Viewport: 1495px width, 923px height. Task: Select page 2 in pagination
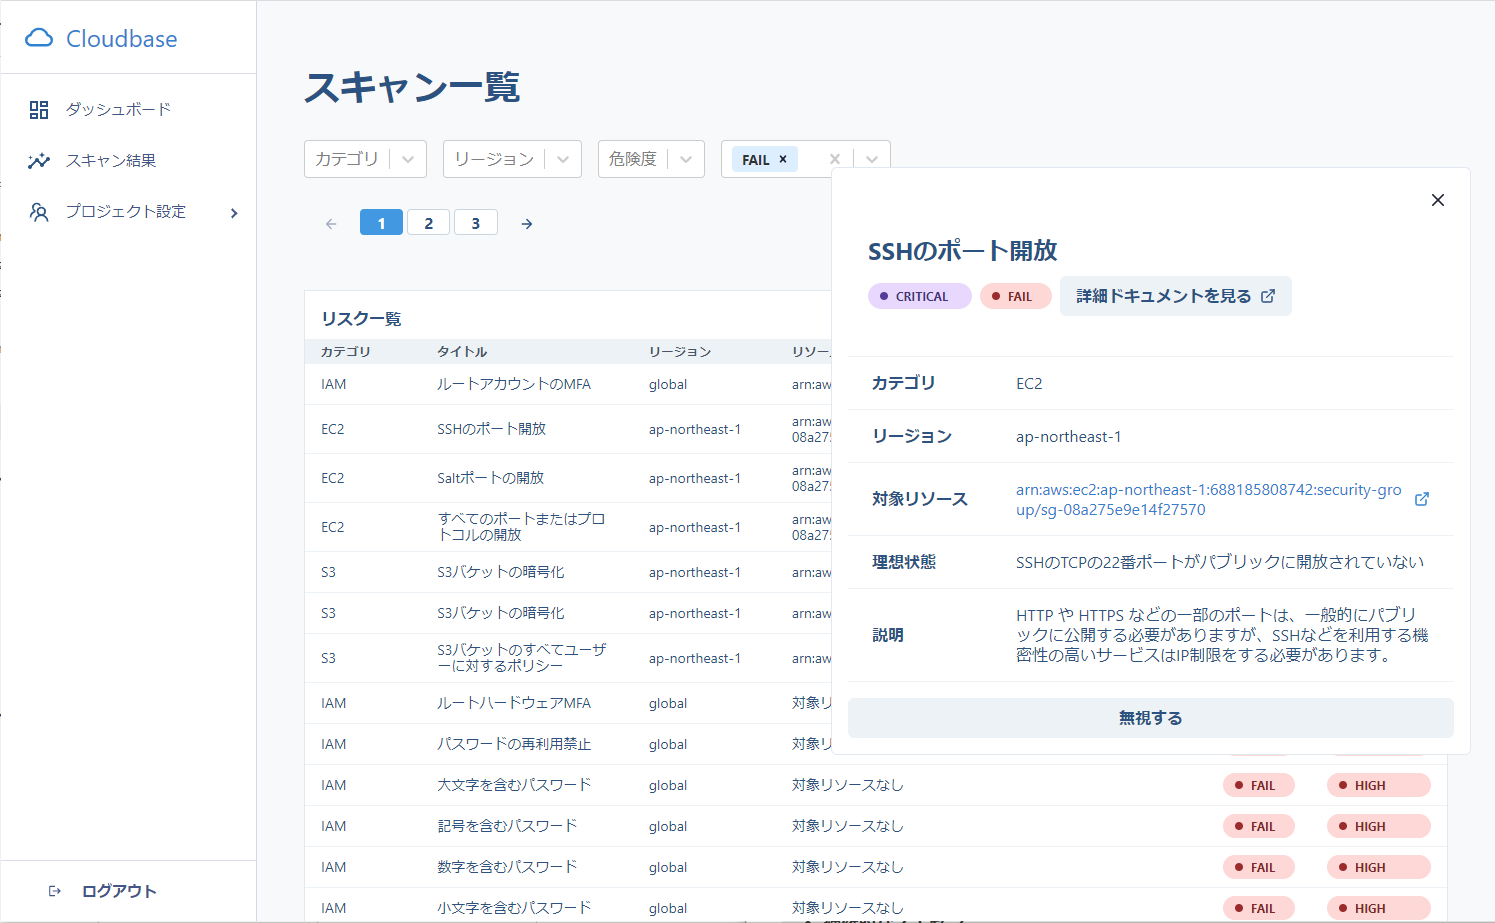click(428, 223)
